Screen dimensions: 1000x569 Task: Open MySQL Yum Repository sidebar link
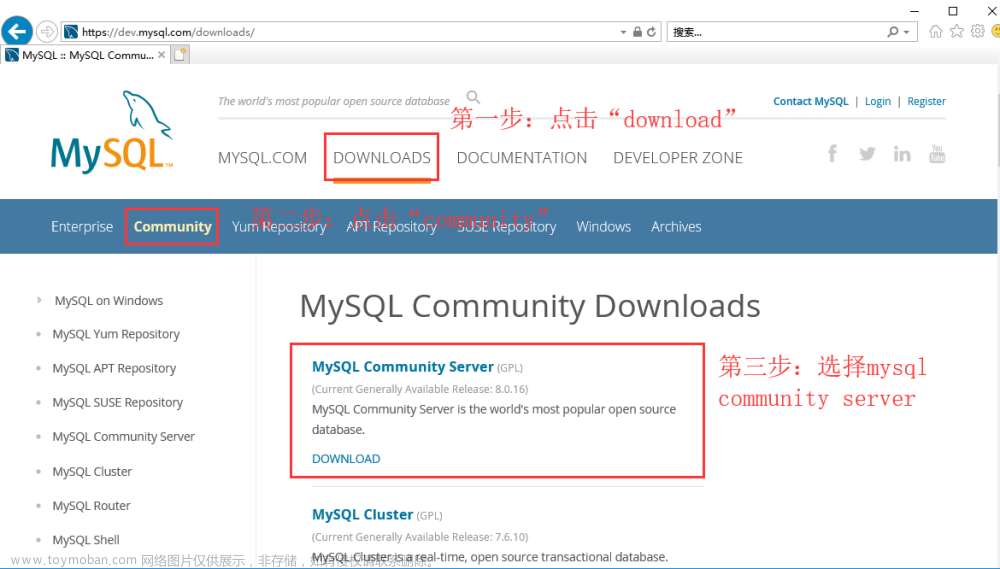116,334
